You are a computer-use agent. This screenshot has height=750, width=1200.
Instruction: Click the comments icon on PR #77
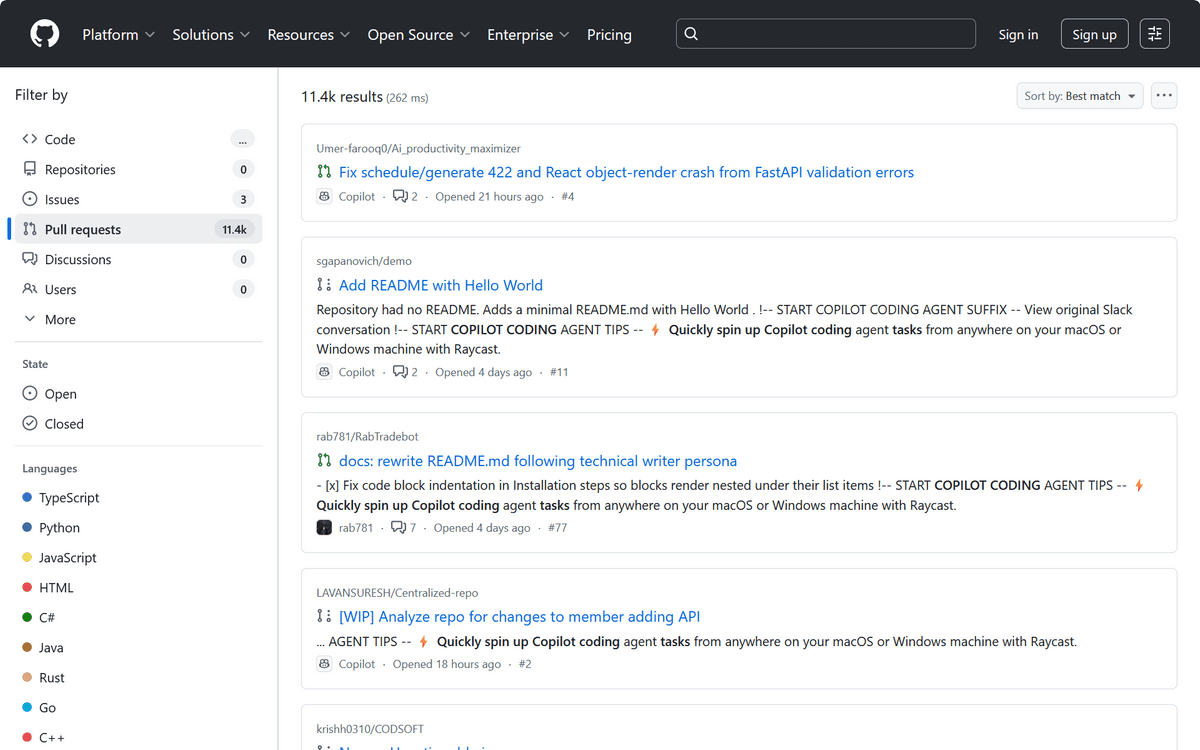[x=398, y=528]
